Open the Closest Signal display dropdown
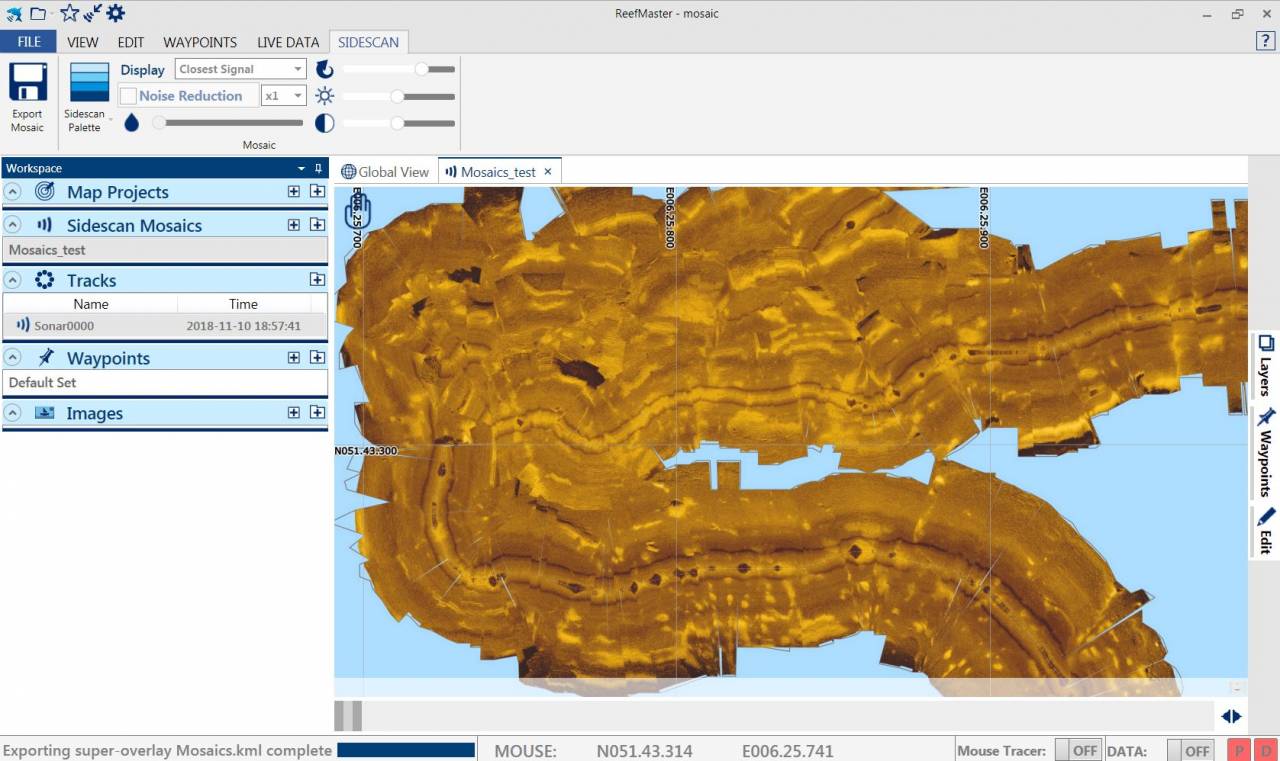Viewport: 1280px width, 761px height. (240, 69)
